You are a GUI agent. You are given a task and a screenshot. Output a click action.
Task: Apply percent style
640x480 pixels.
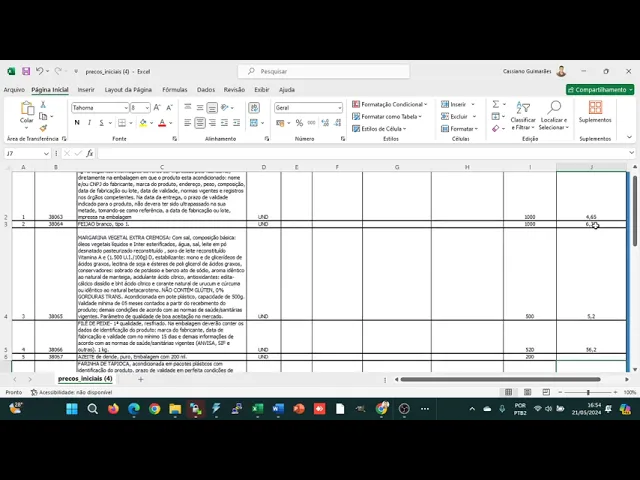pyautogui.click(x=299, y=123)
